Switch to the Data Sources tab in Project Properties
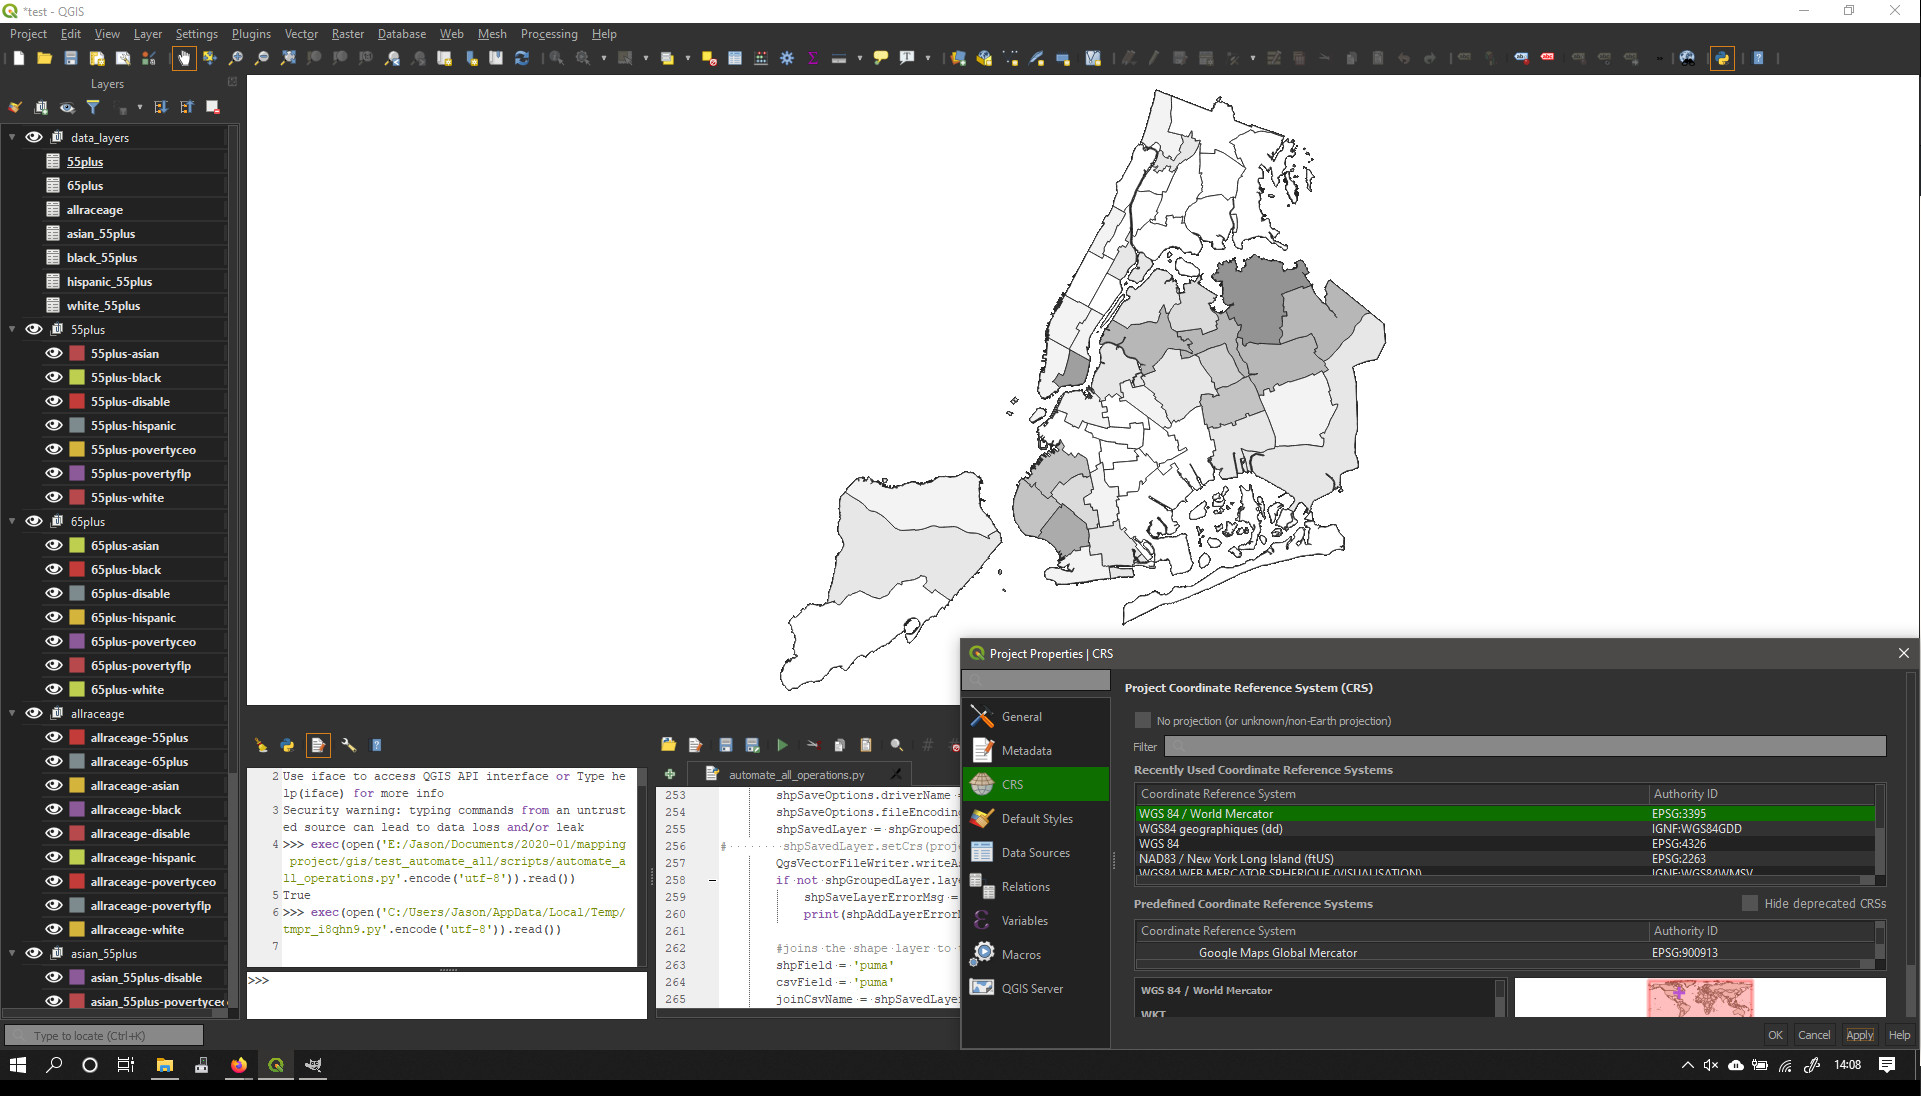 pos(1036,852)
